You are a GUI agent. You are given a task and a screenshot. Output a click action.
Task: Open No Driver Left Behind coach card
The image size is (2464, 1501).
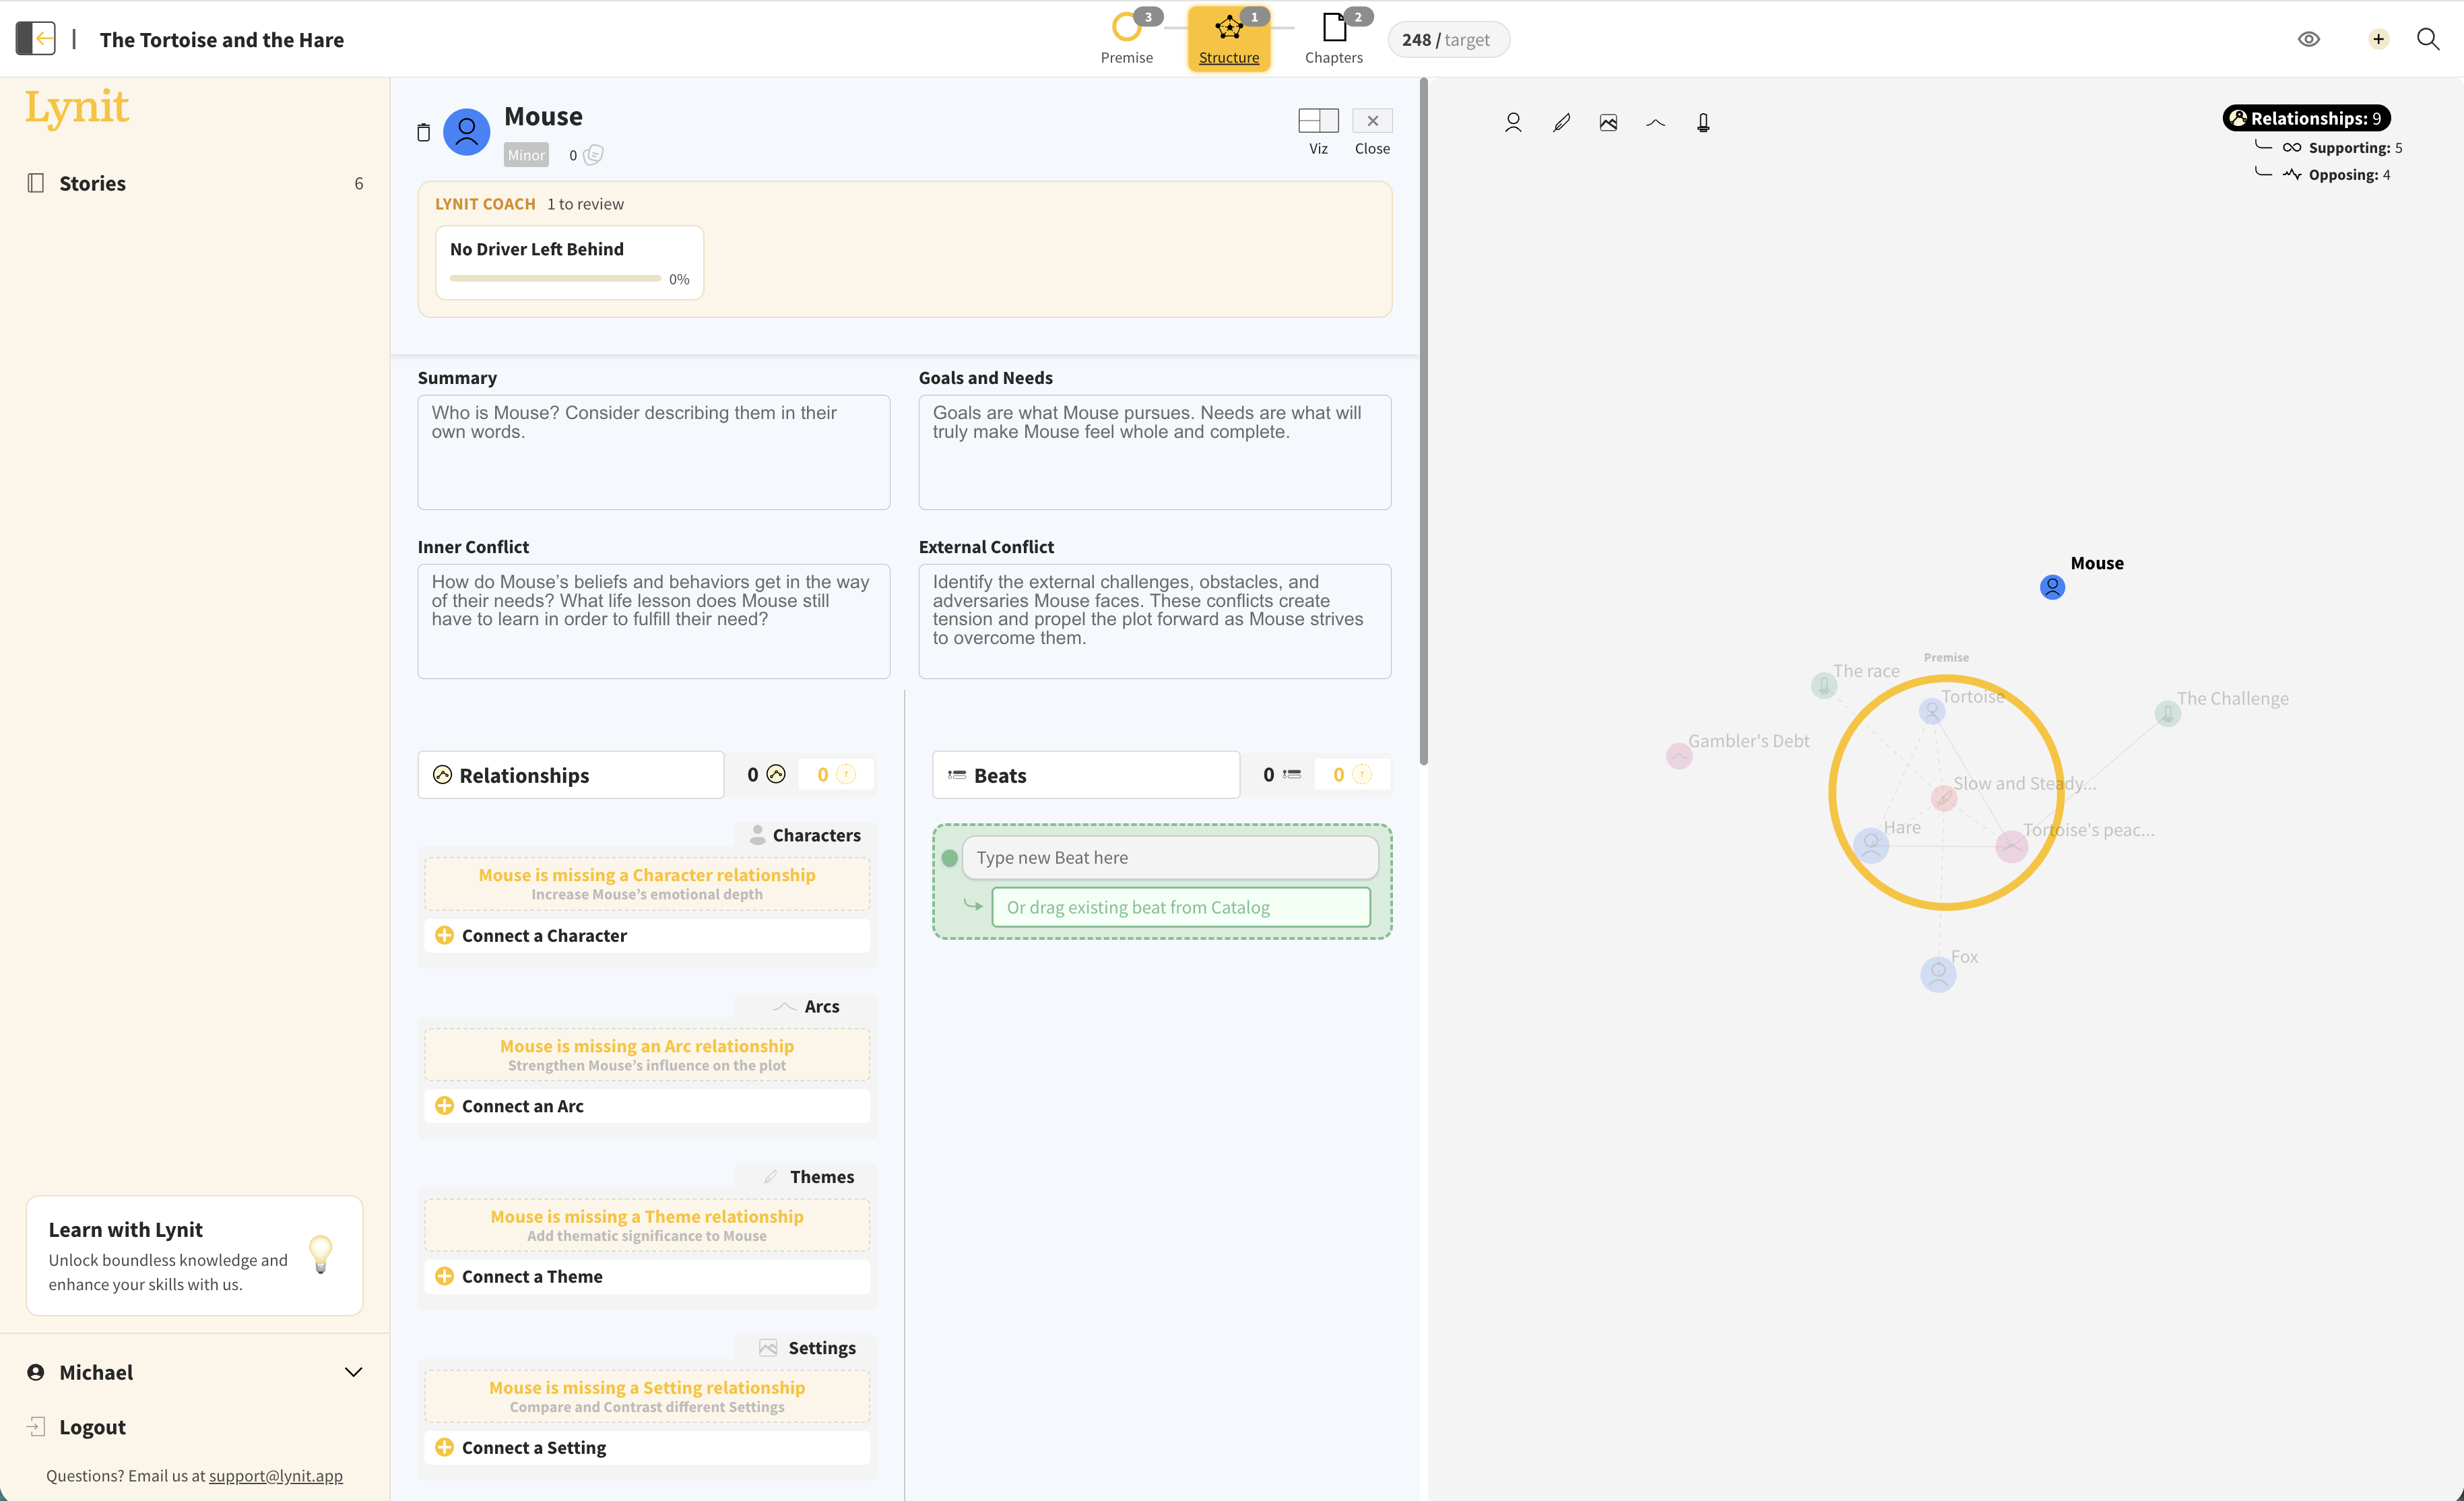click(569, 262)
